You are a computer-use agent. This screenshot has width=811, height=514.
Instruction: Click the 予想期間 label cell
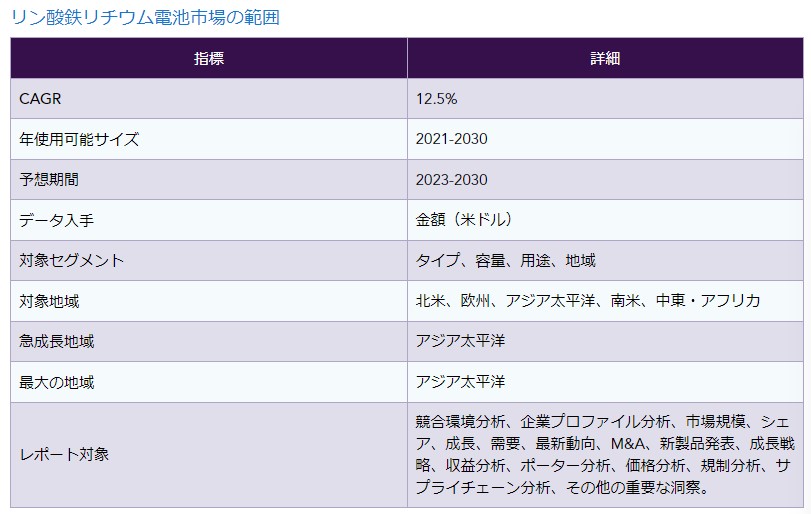coord(49,180)
